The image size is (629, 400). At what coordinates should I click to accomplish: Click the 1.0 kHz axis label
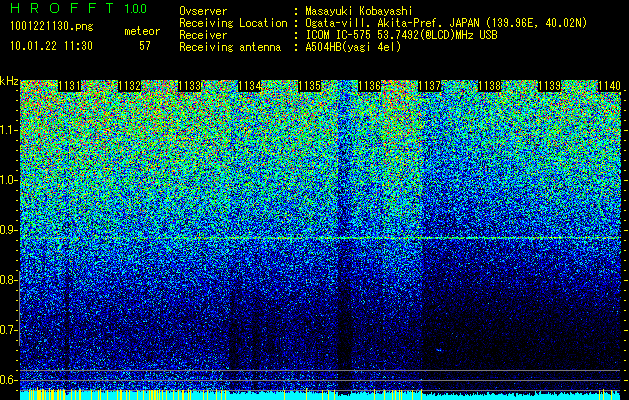point(8,180)
